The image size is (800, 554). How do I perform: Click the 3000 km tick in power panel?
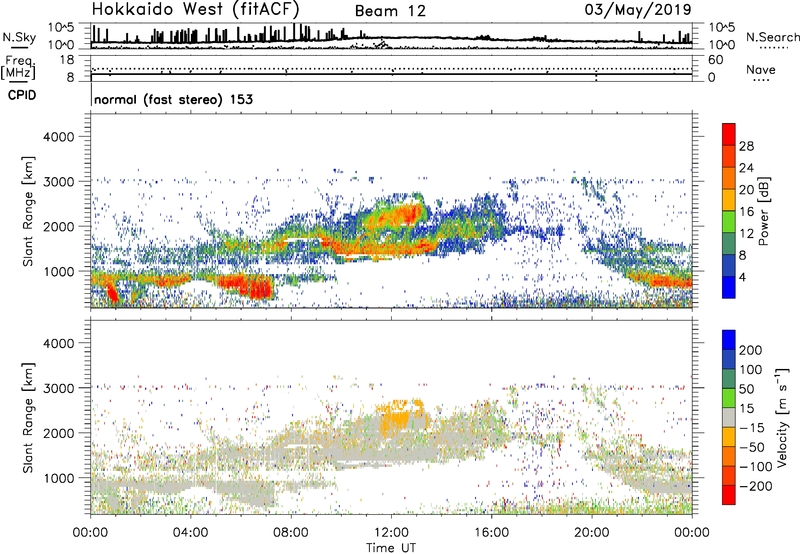point(58,182)
